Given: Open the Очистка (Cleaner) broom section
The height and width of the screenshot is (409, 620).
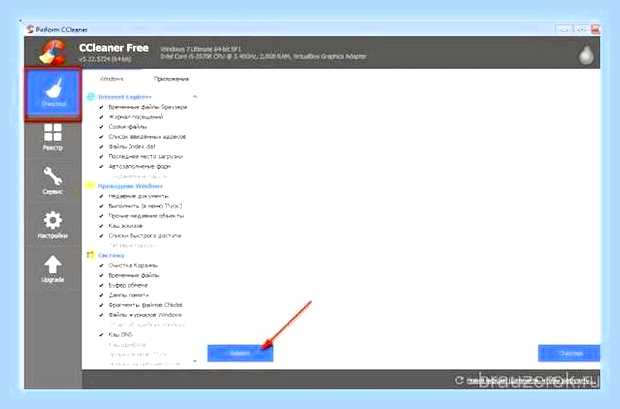Looking at the screenshot, I should pos(53,94).
